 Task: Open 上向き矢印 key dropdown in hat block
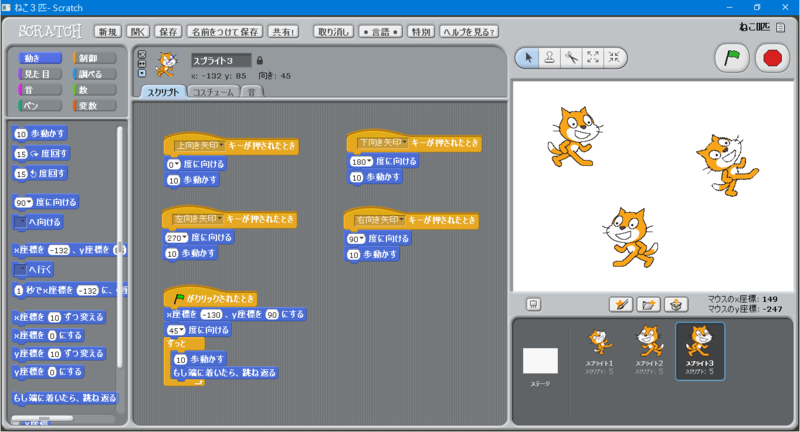point(199,146)
